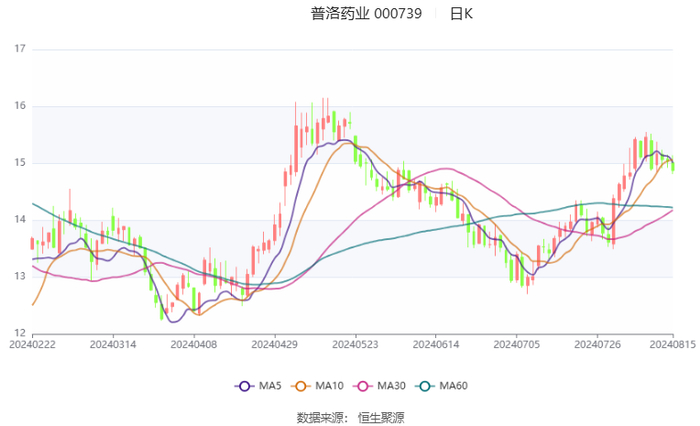This screenshot has width=700, height=426.
Task: Select the 20240222 date axis label
Action: click(33, 345)
